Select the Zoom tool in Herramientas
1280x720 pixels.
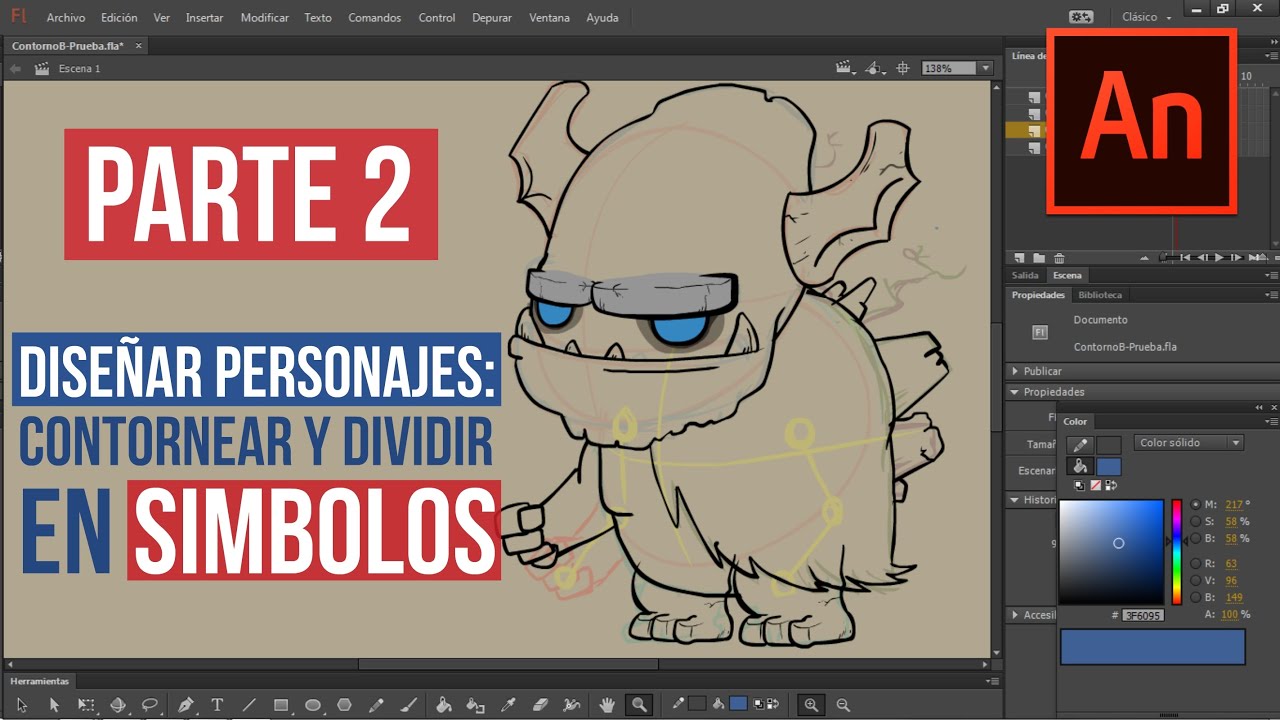point(639,705)
